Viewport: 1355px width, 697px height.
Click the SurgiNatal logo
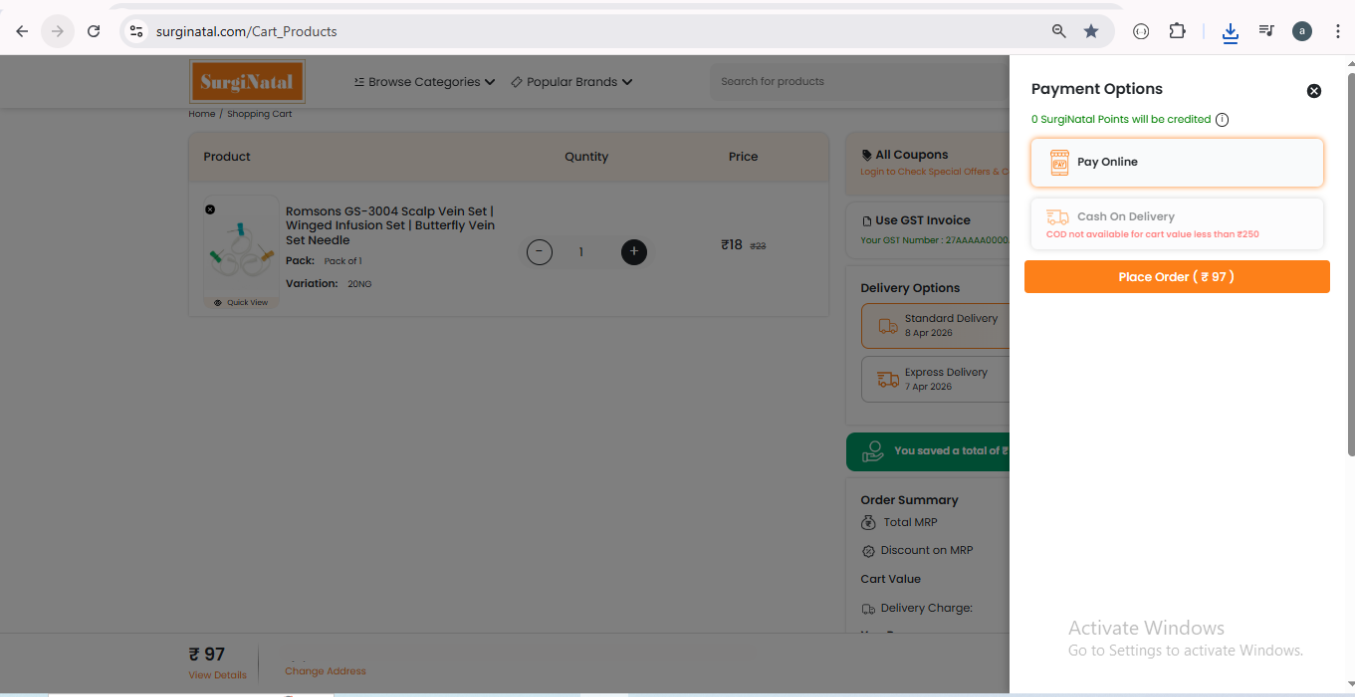(247, 82)
